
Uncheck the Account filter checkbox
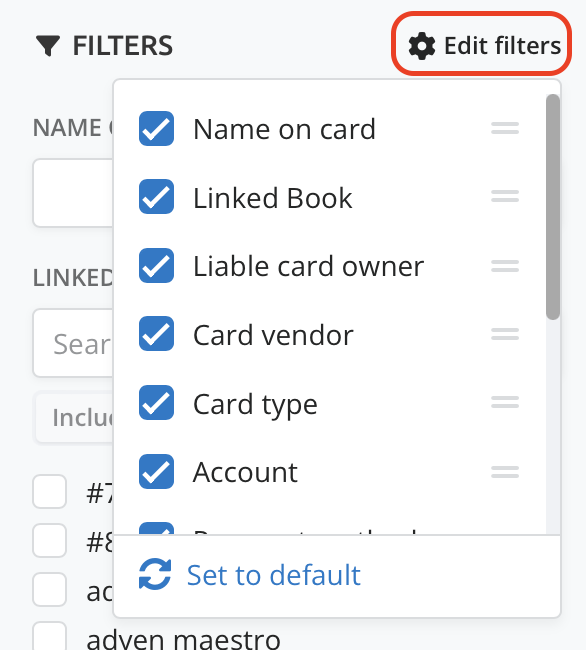[x=156, y=471]
